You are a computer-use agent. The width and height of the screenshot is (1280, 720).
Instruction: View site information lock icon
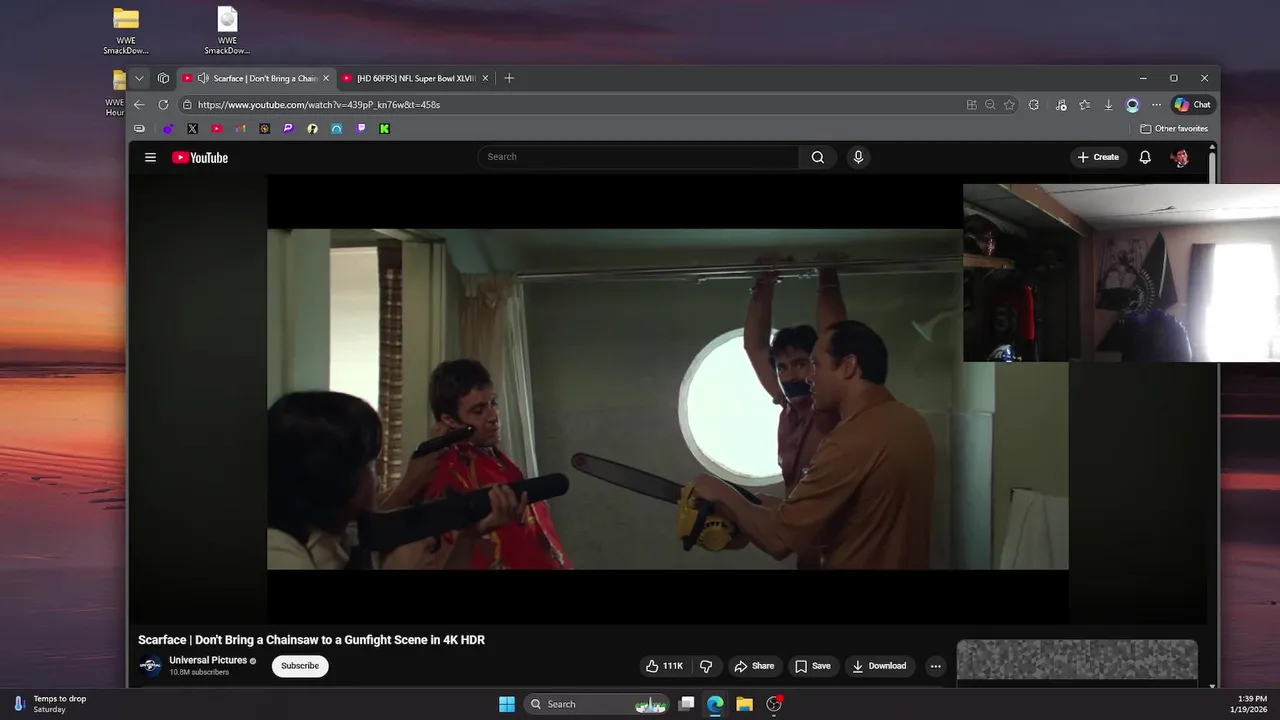pos(187,104)
